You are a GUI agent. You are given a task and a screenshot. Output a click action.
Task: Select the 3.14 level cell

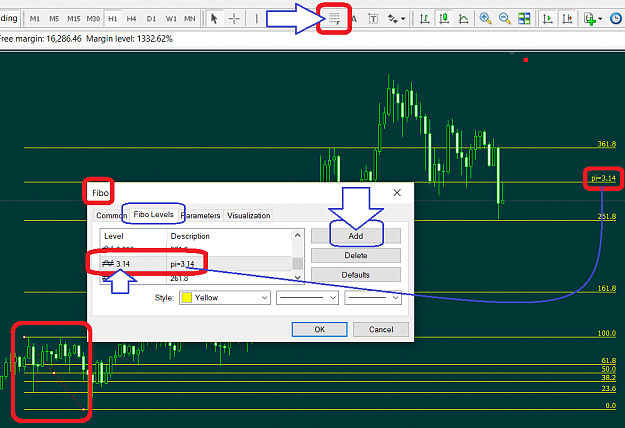[x=134, y=264]
